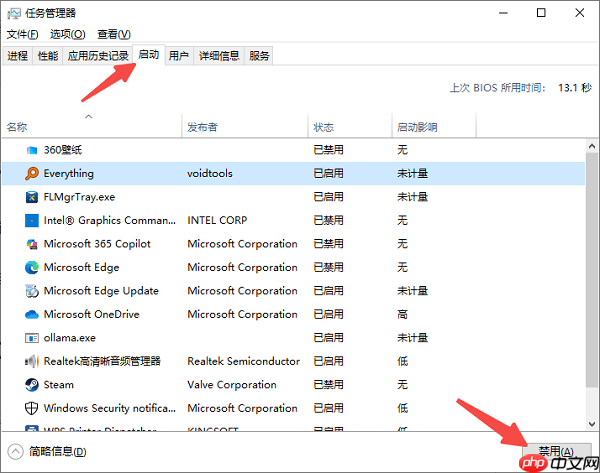The height and width of the screenshot is (473, 600).
Task: Switch to the 用户 tab
Action: point(179,56)
